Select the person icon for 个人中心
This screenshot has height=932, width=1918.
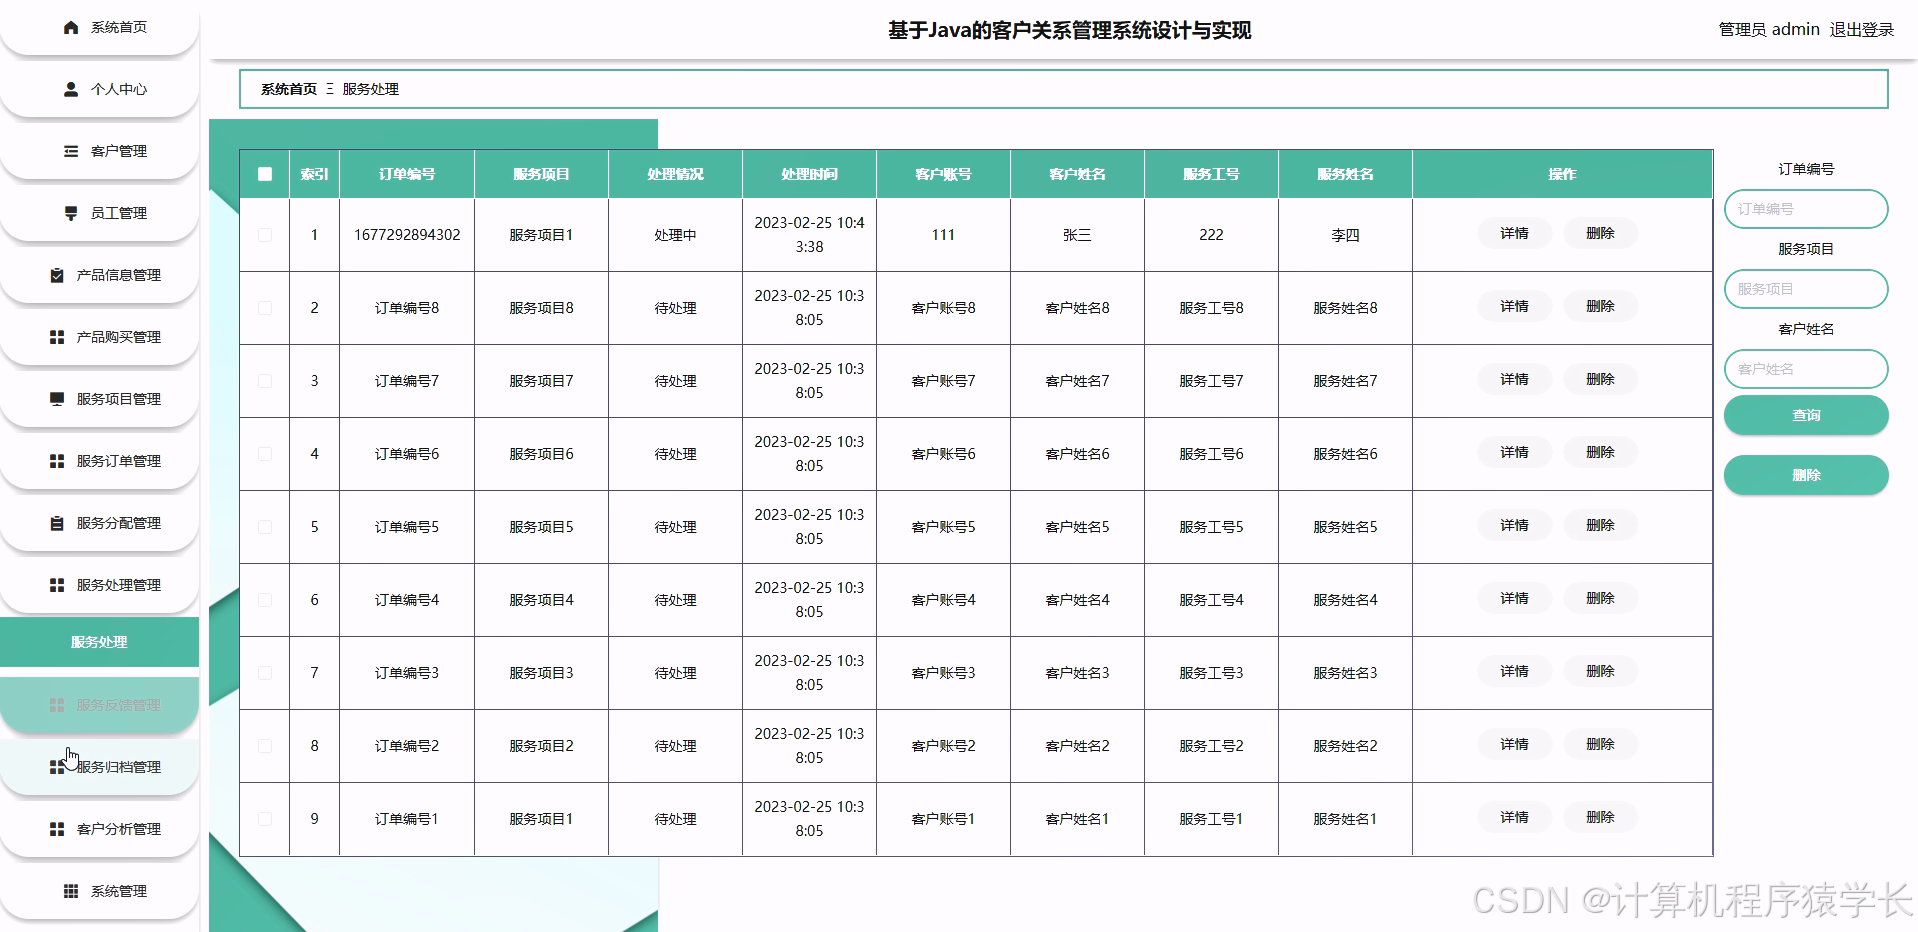[x=70, y=89]
